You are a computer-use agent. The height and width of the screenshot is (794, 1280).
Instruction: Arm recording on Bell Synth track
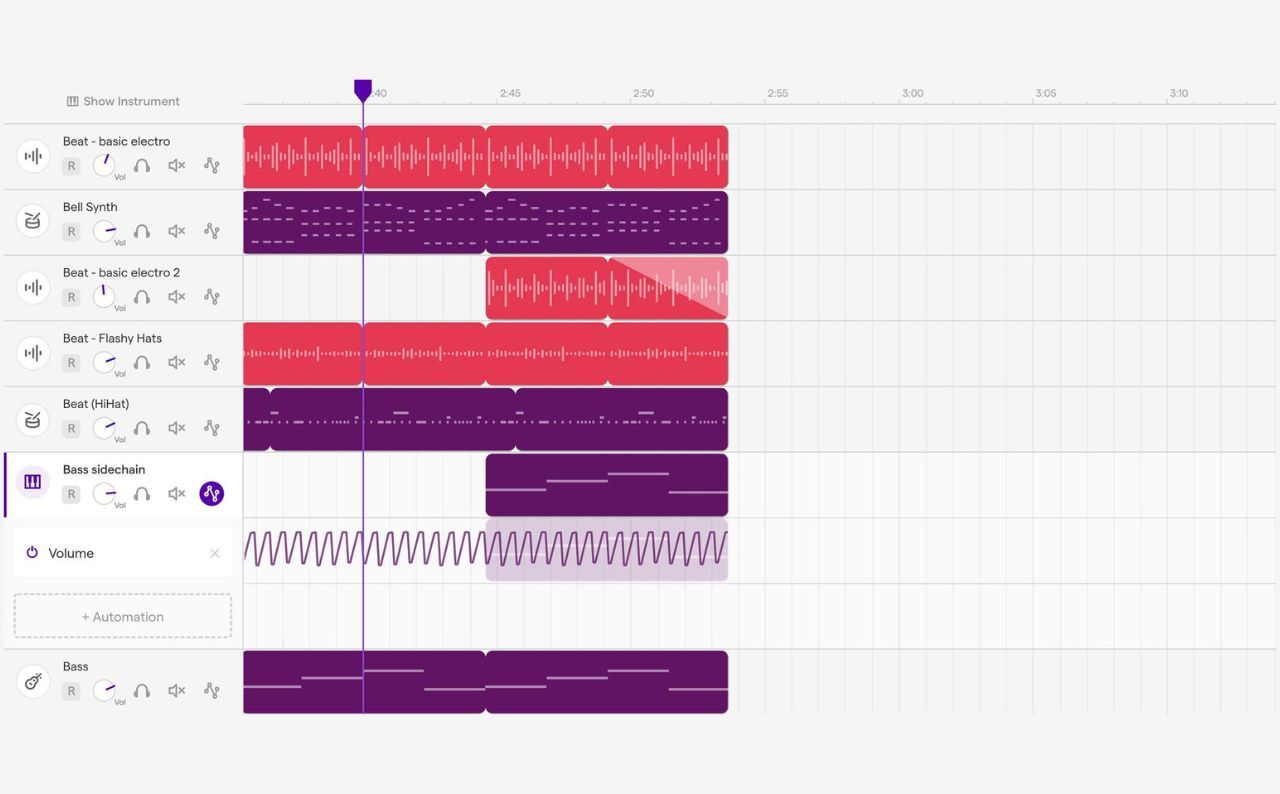click(x=71, y=232)
